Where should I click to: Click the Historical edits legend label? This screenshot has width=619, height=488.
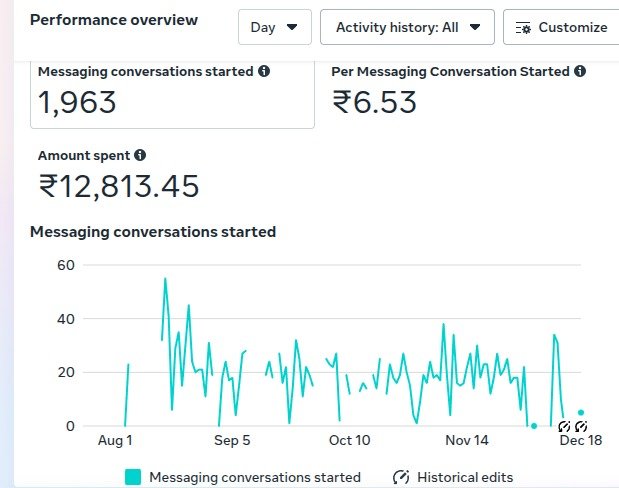point(465,477)
